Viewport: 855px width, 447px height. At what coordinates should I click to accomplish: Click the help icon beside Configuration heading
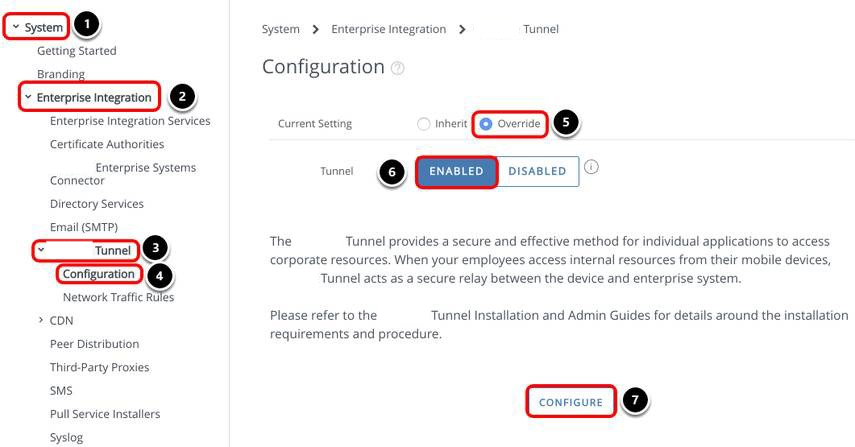coord(399,69)
